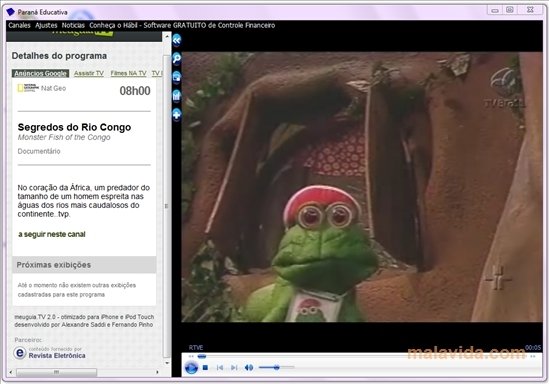
Task: Click Monster Fish of the Congo subtitle
Action: coord(64,137)
